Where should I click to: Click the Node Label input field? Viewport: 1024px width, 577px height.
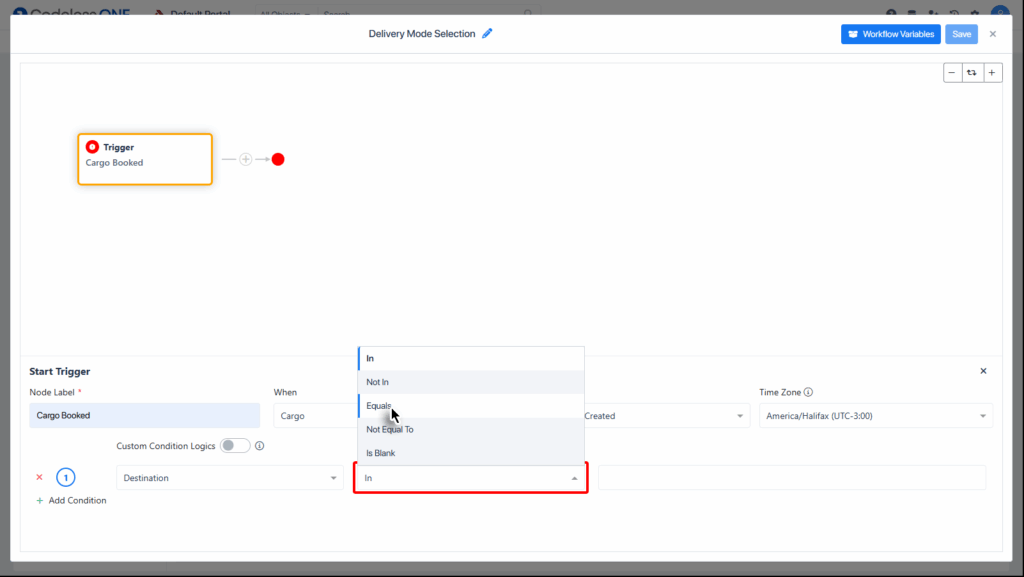pyautogui.click(x=144, y=416)
